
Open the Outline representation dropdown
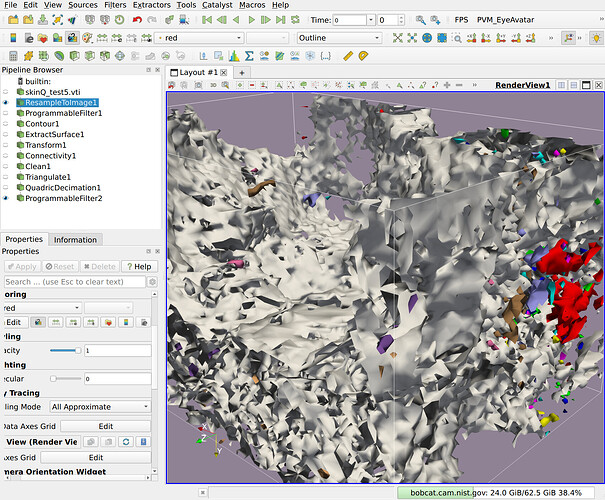point(338,38)
